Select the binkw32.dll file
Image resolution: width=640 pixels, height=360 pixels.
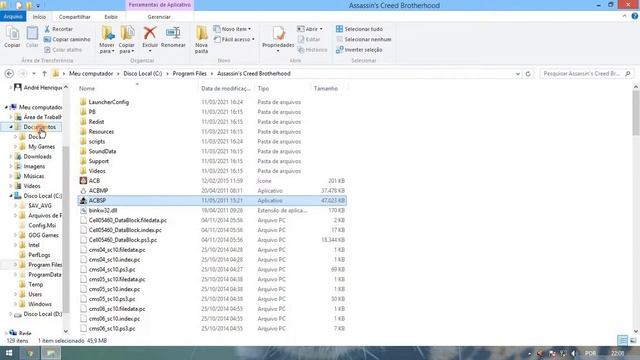(103, 210)
